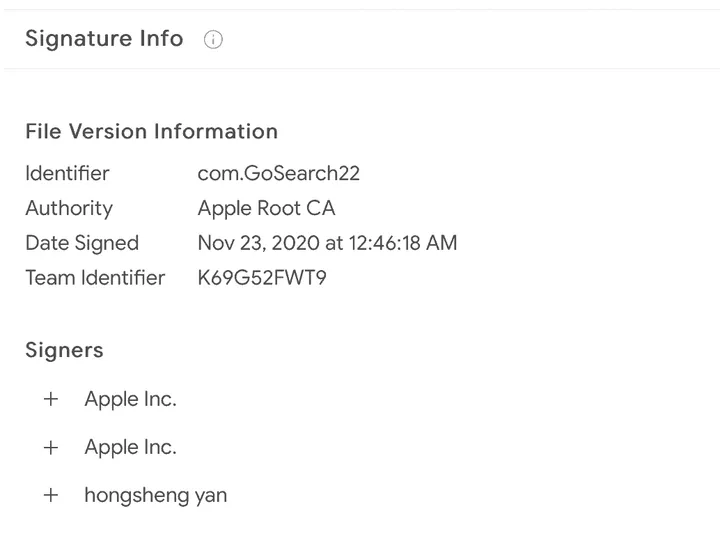Click the Authority field label
The image size is (720, 547).
[x=69, y=208]
